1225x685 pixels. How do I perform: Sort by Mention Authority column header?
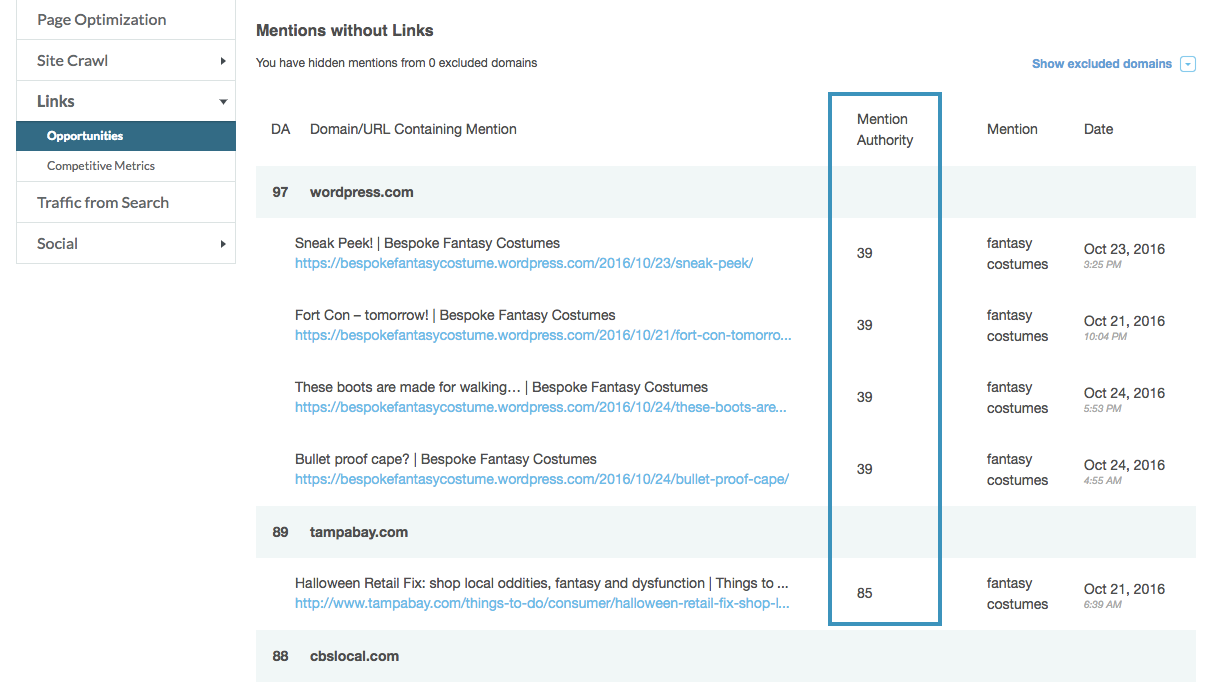(884, 130)
